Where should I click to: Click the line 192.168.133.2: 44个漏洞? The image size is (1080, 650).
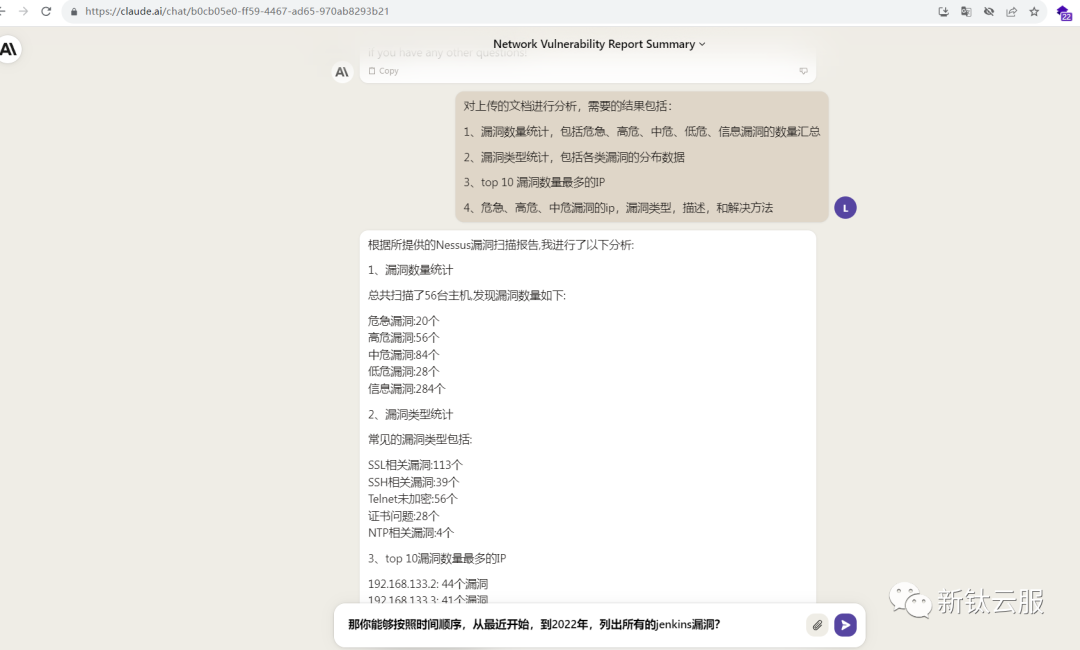(428, 584)
